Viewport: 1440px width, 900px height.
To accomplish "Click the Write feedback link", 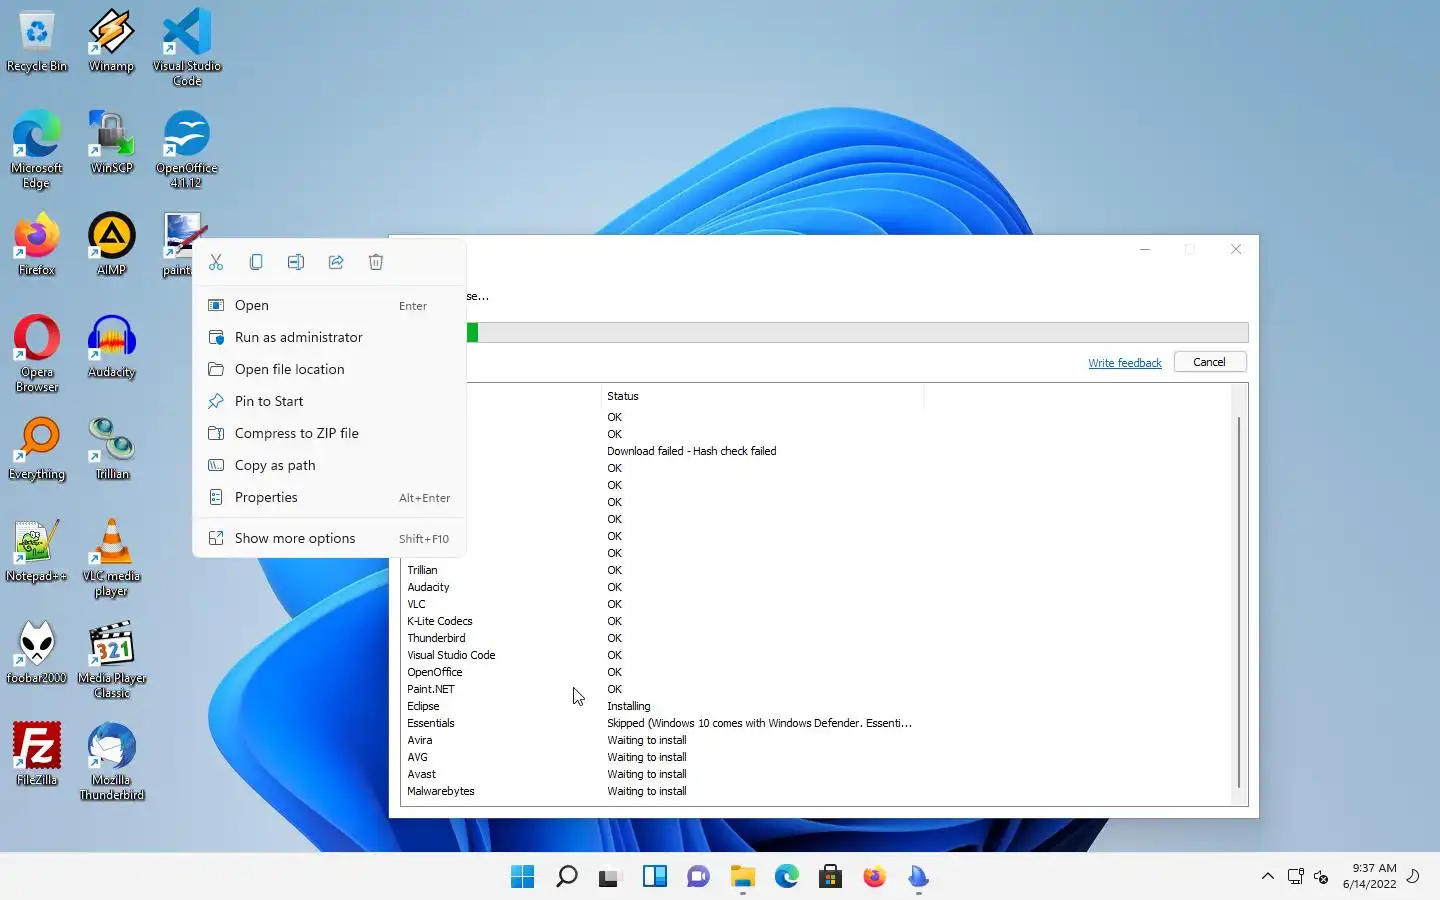I will (x=1125, y=363).
